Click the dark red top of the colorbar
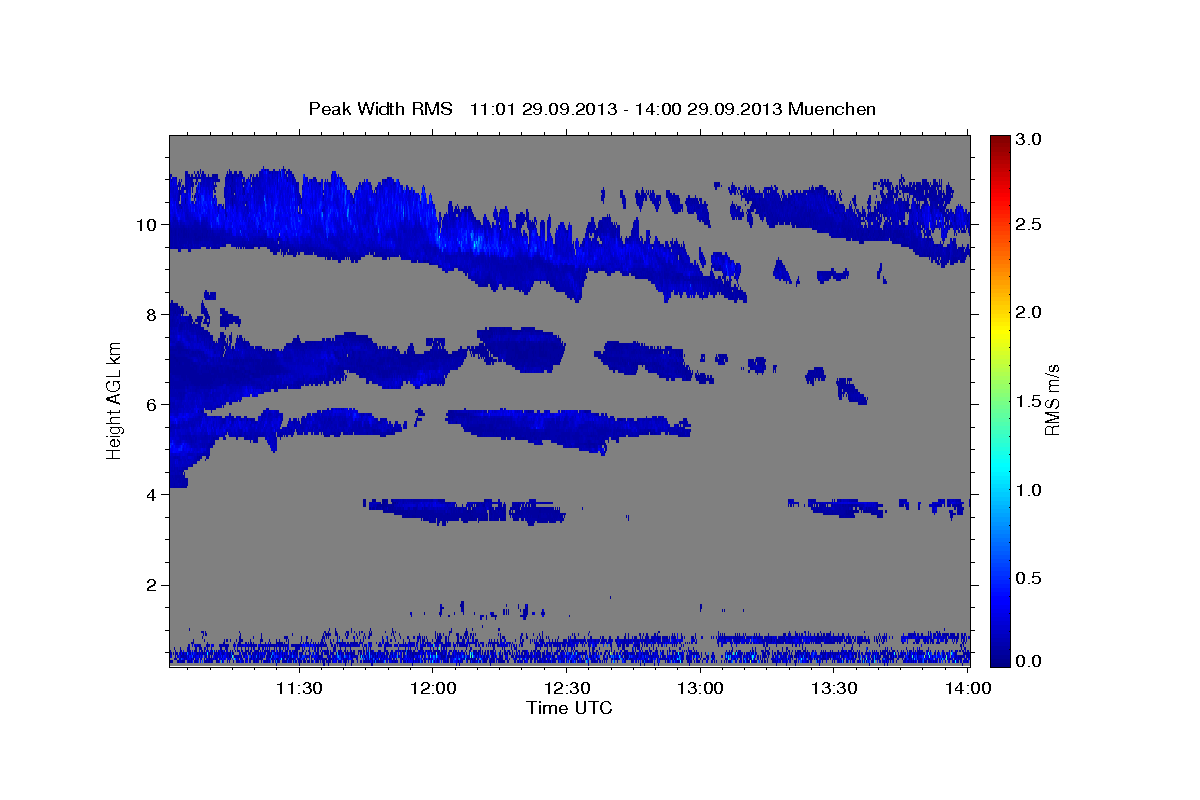The width and height of the screenshot is (1200, 800). coord(1000,142)
